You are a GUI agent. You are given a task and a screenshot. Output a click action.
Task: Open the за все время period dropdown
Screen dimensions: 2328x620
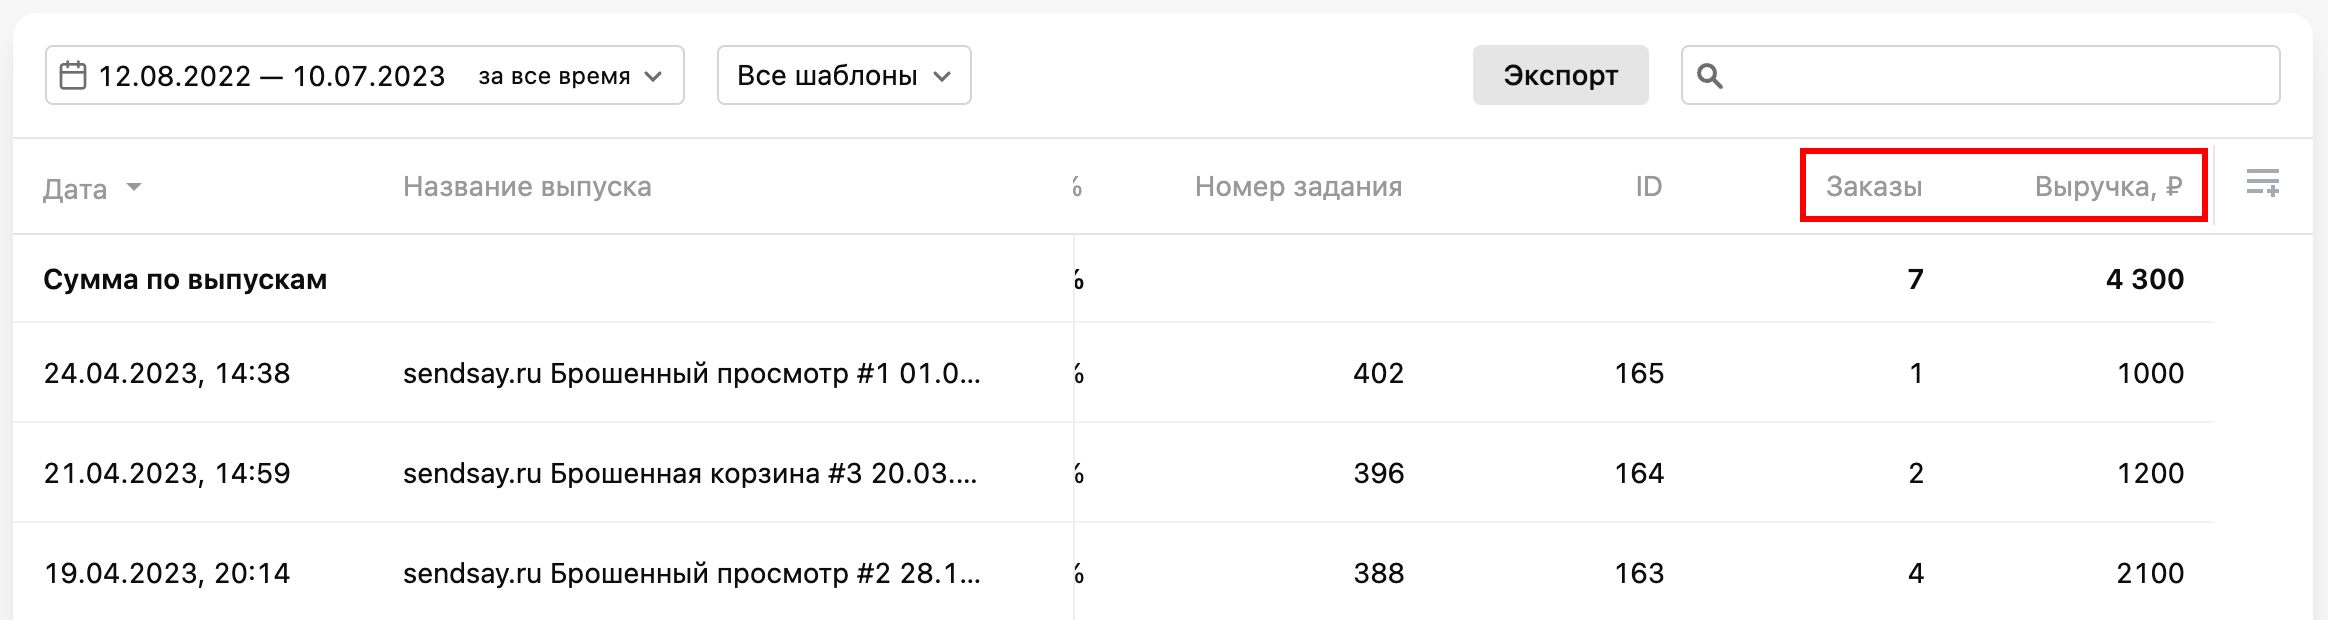click(x=570, y=76)
